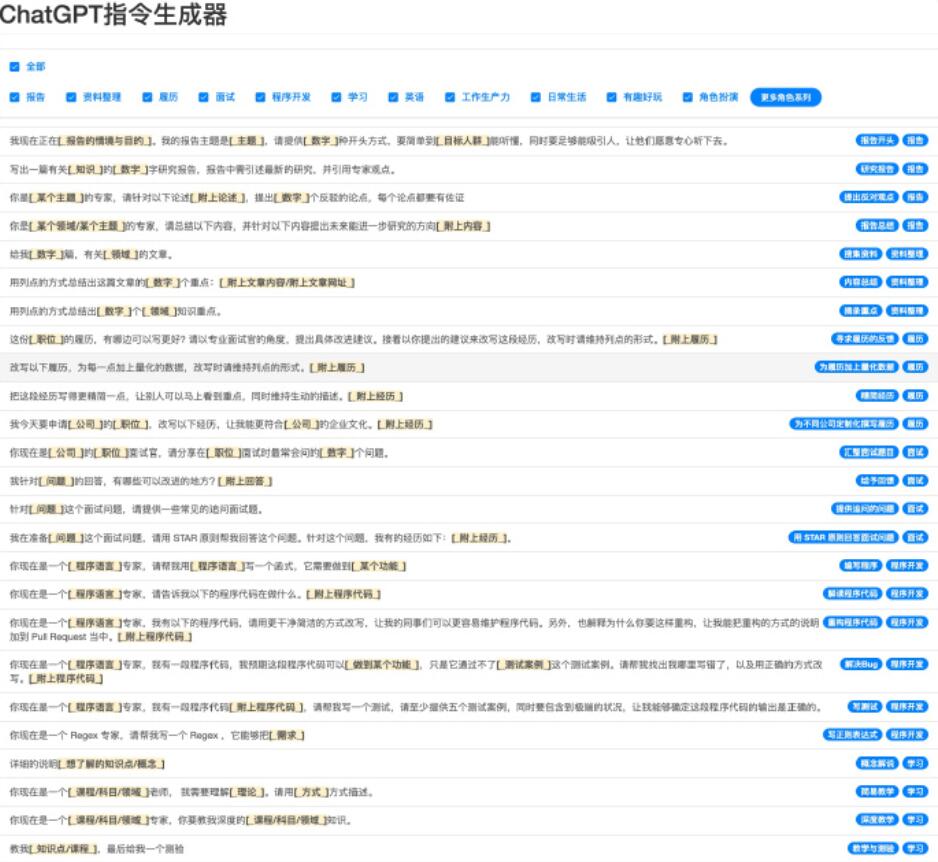938x862 pixels.
Task: Uncheck the 报告 category checkbox
Action: 14,97
